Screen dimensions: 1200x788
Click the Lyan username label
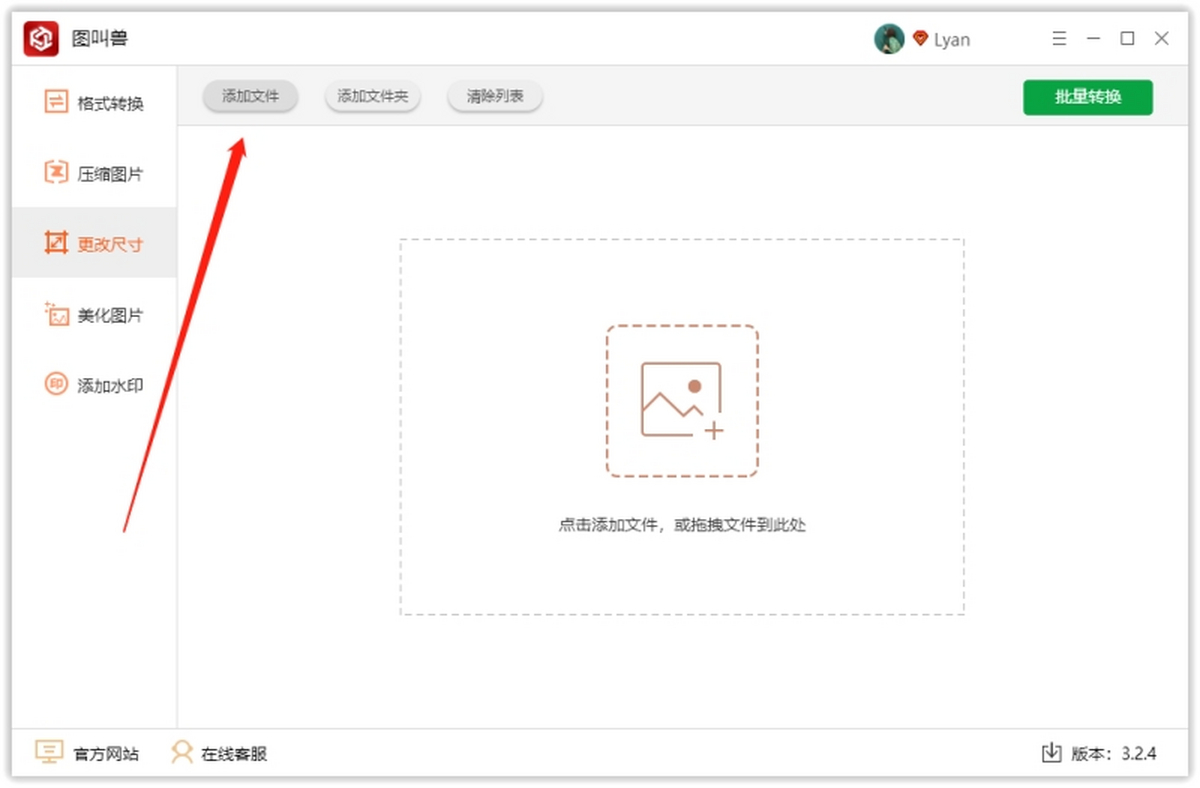tap(952, 40)
